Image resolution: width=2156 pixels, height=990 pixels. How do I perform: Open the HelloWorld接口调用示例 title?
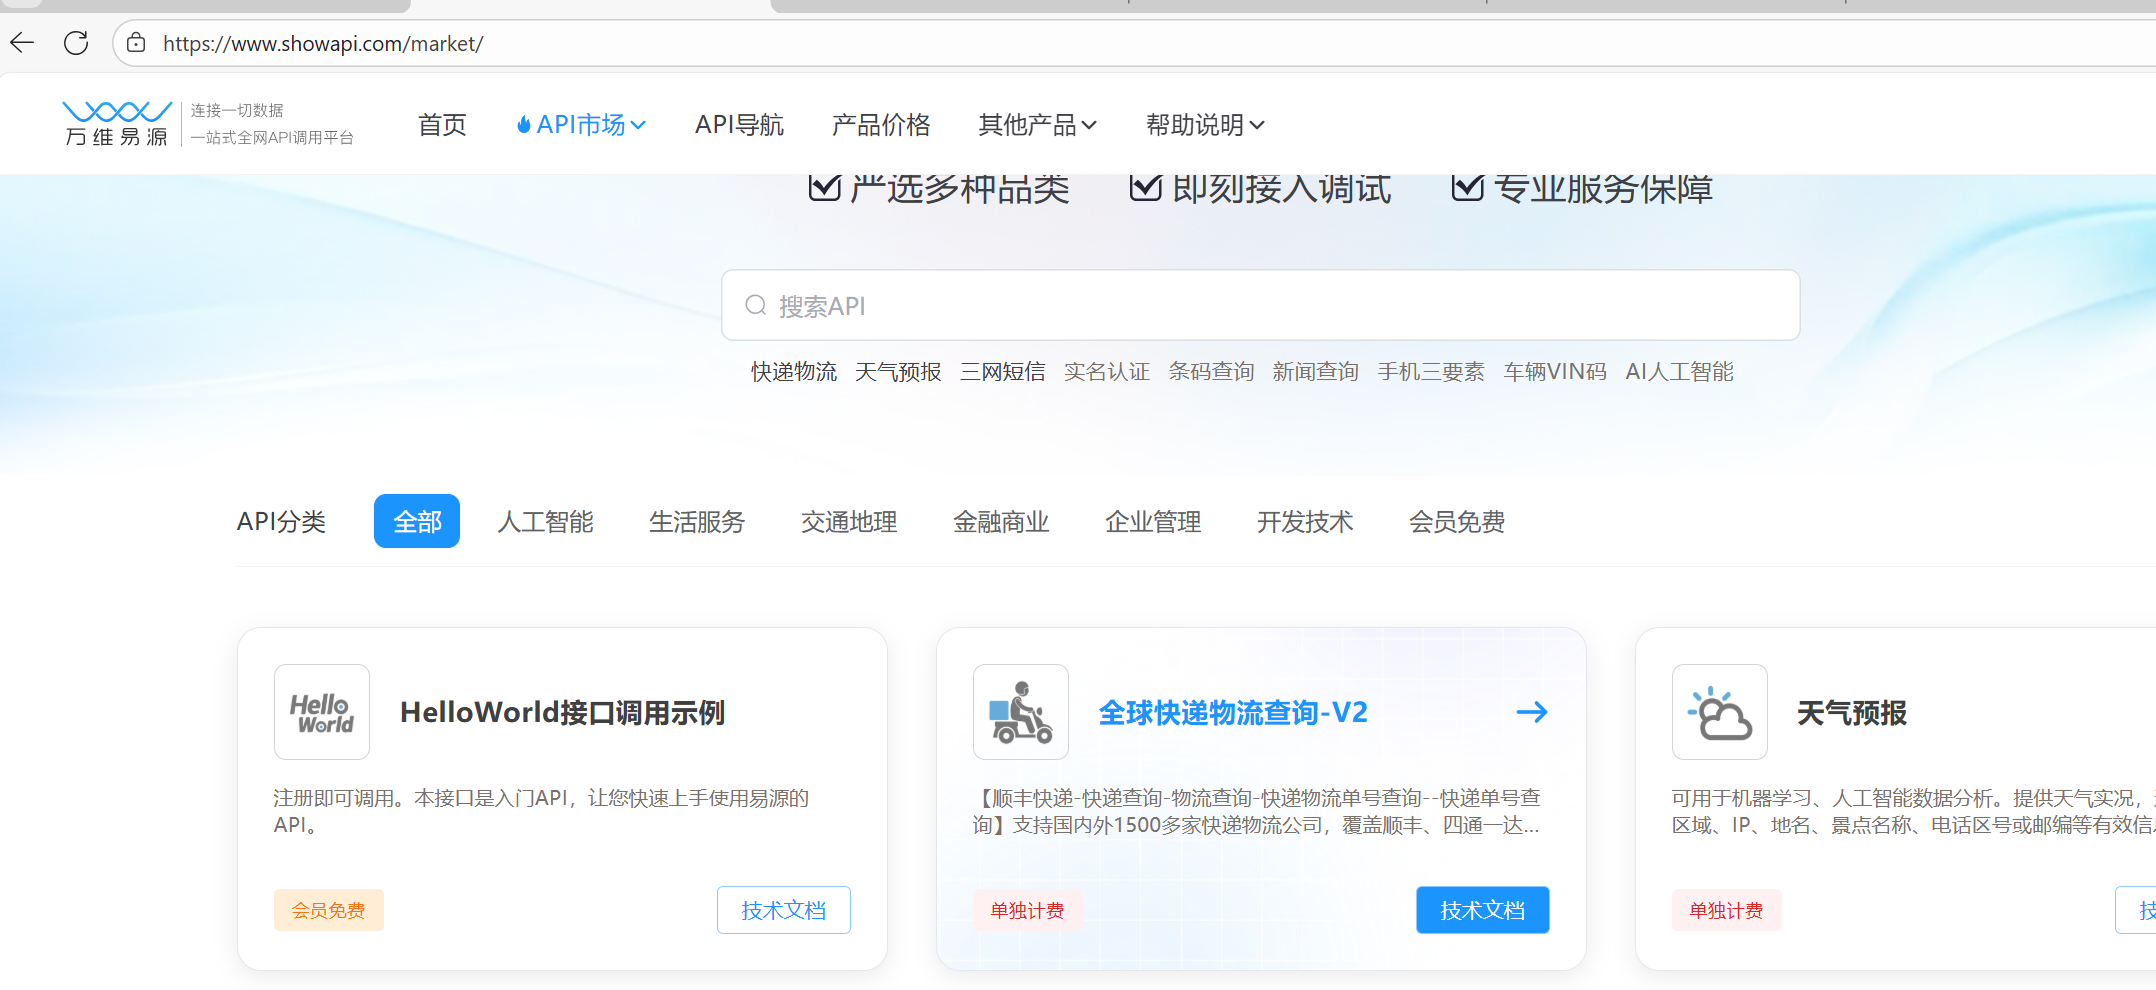563,712
